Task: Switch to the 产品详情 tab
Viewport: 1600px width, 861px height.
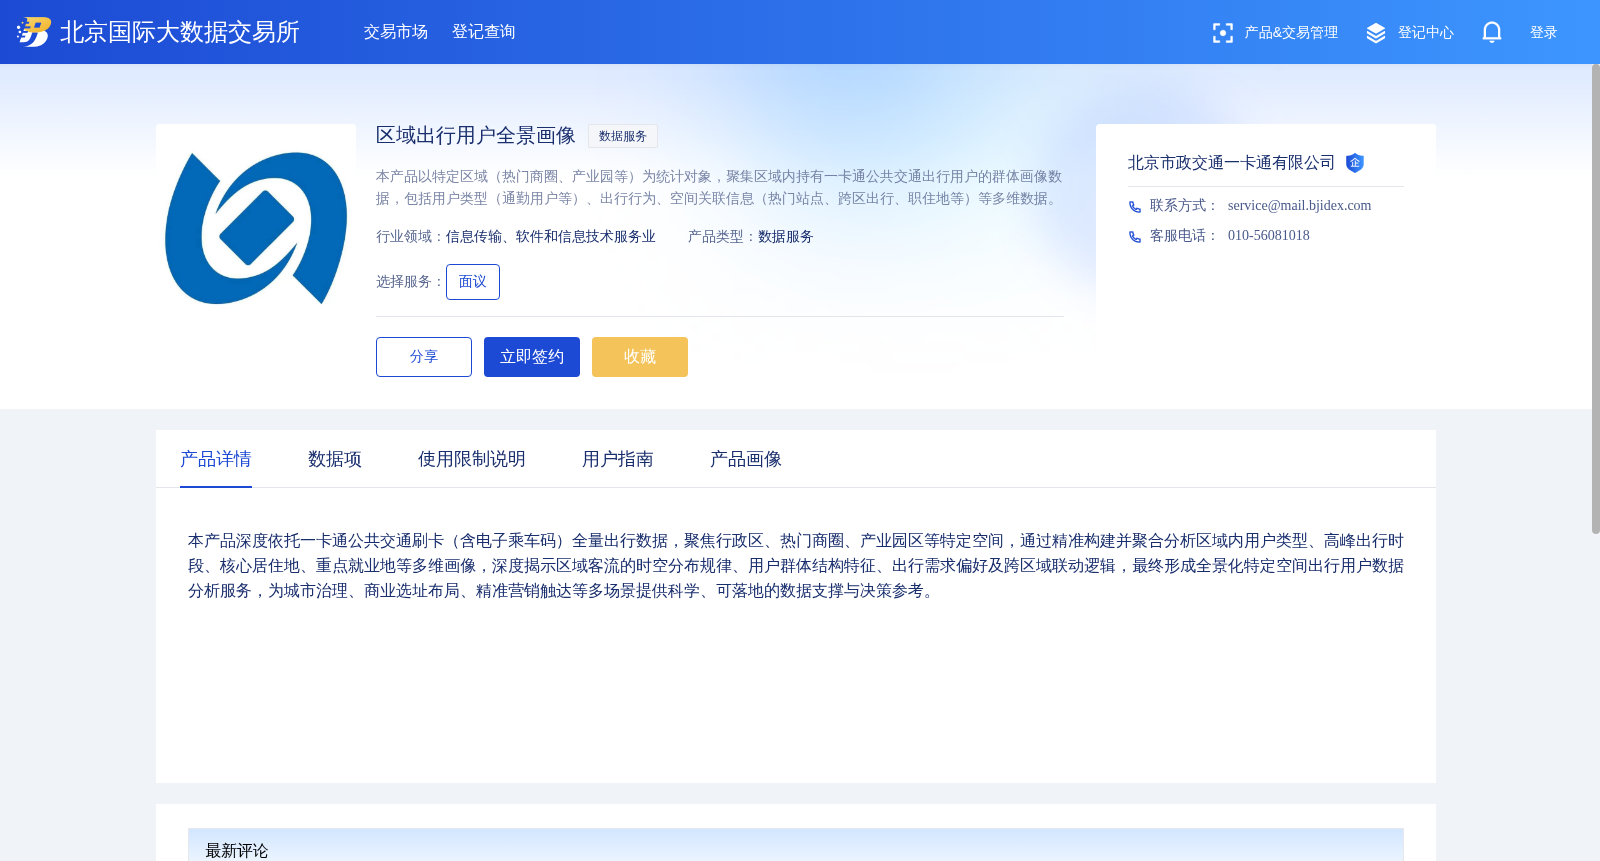Action: click(216, 459)
